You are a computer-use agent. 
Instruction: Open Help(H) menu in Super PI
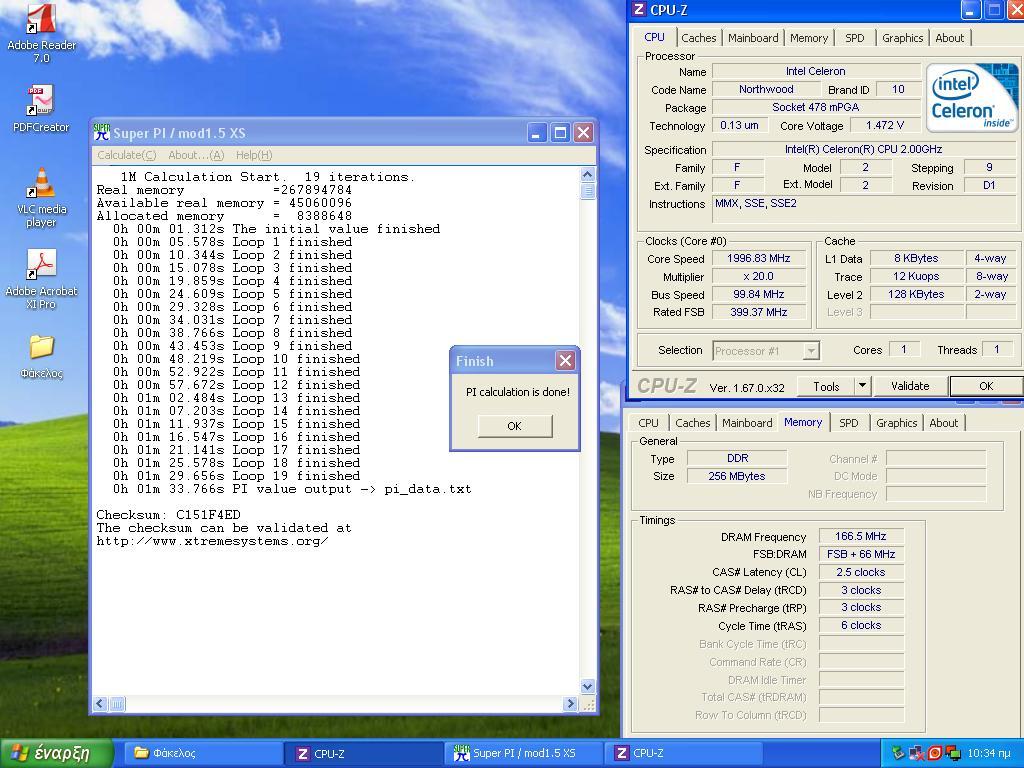pos(254,155)
